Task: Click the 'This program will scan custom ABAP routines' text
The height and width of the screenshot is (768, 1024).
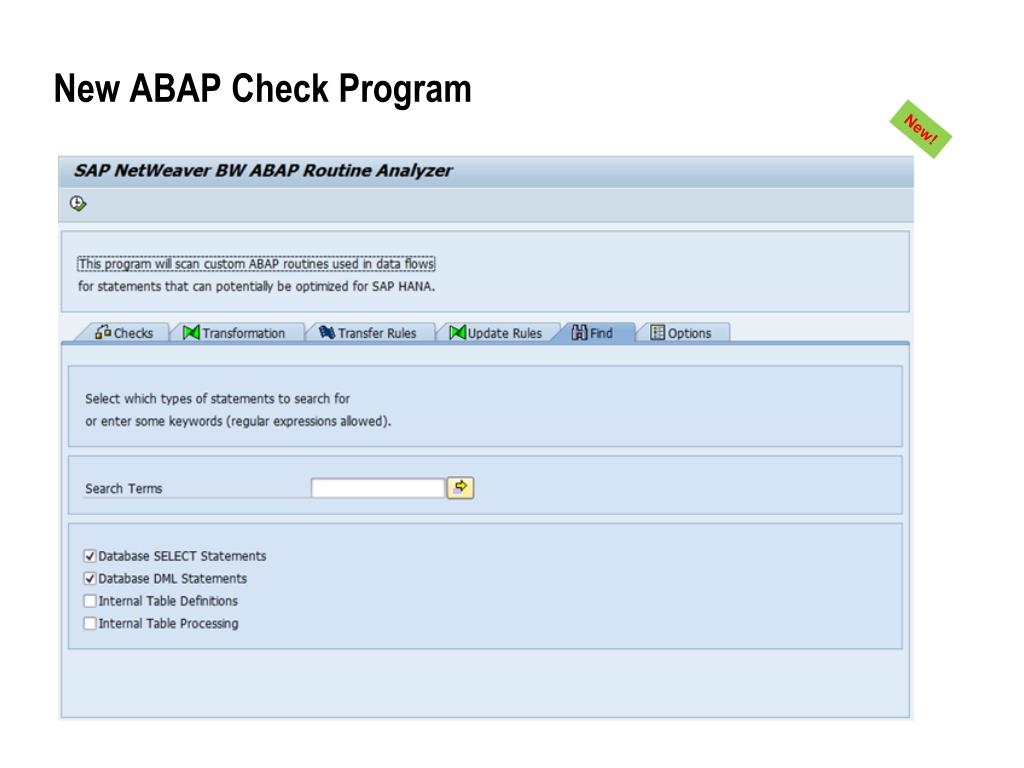Action: 256,264
